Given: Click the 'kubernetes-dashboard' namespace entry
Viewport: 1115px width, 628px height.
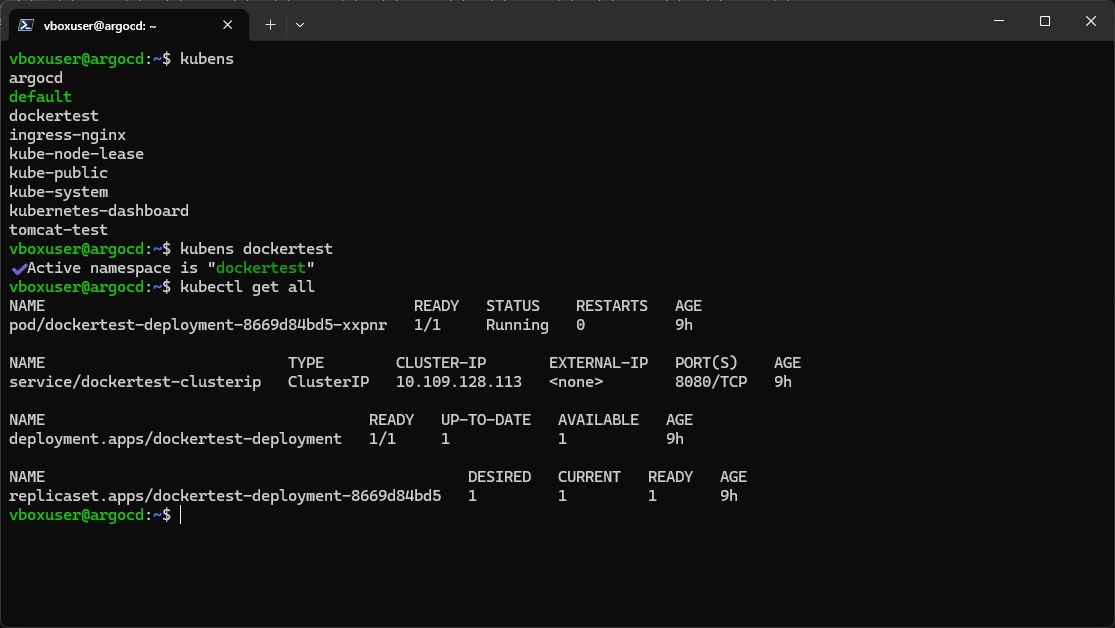Looking at the screenshot, I should pyautogui.click(x=99, y=211).
